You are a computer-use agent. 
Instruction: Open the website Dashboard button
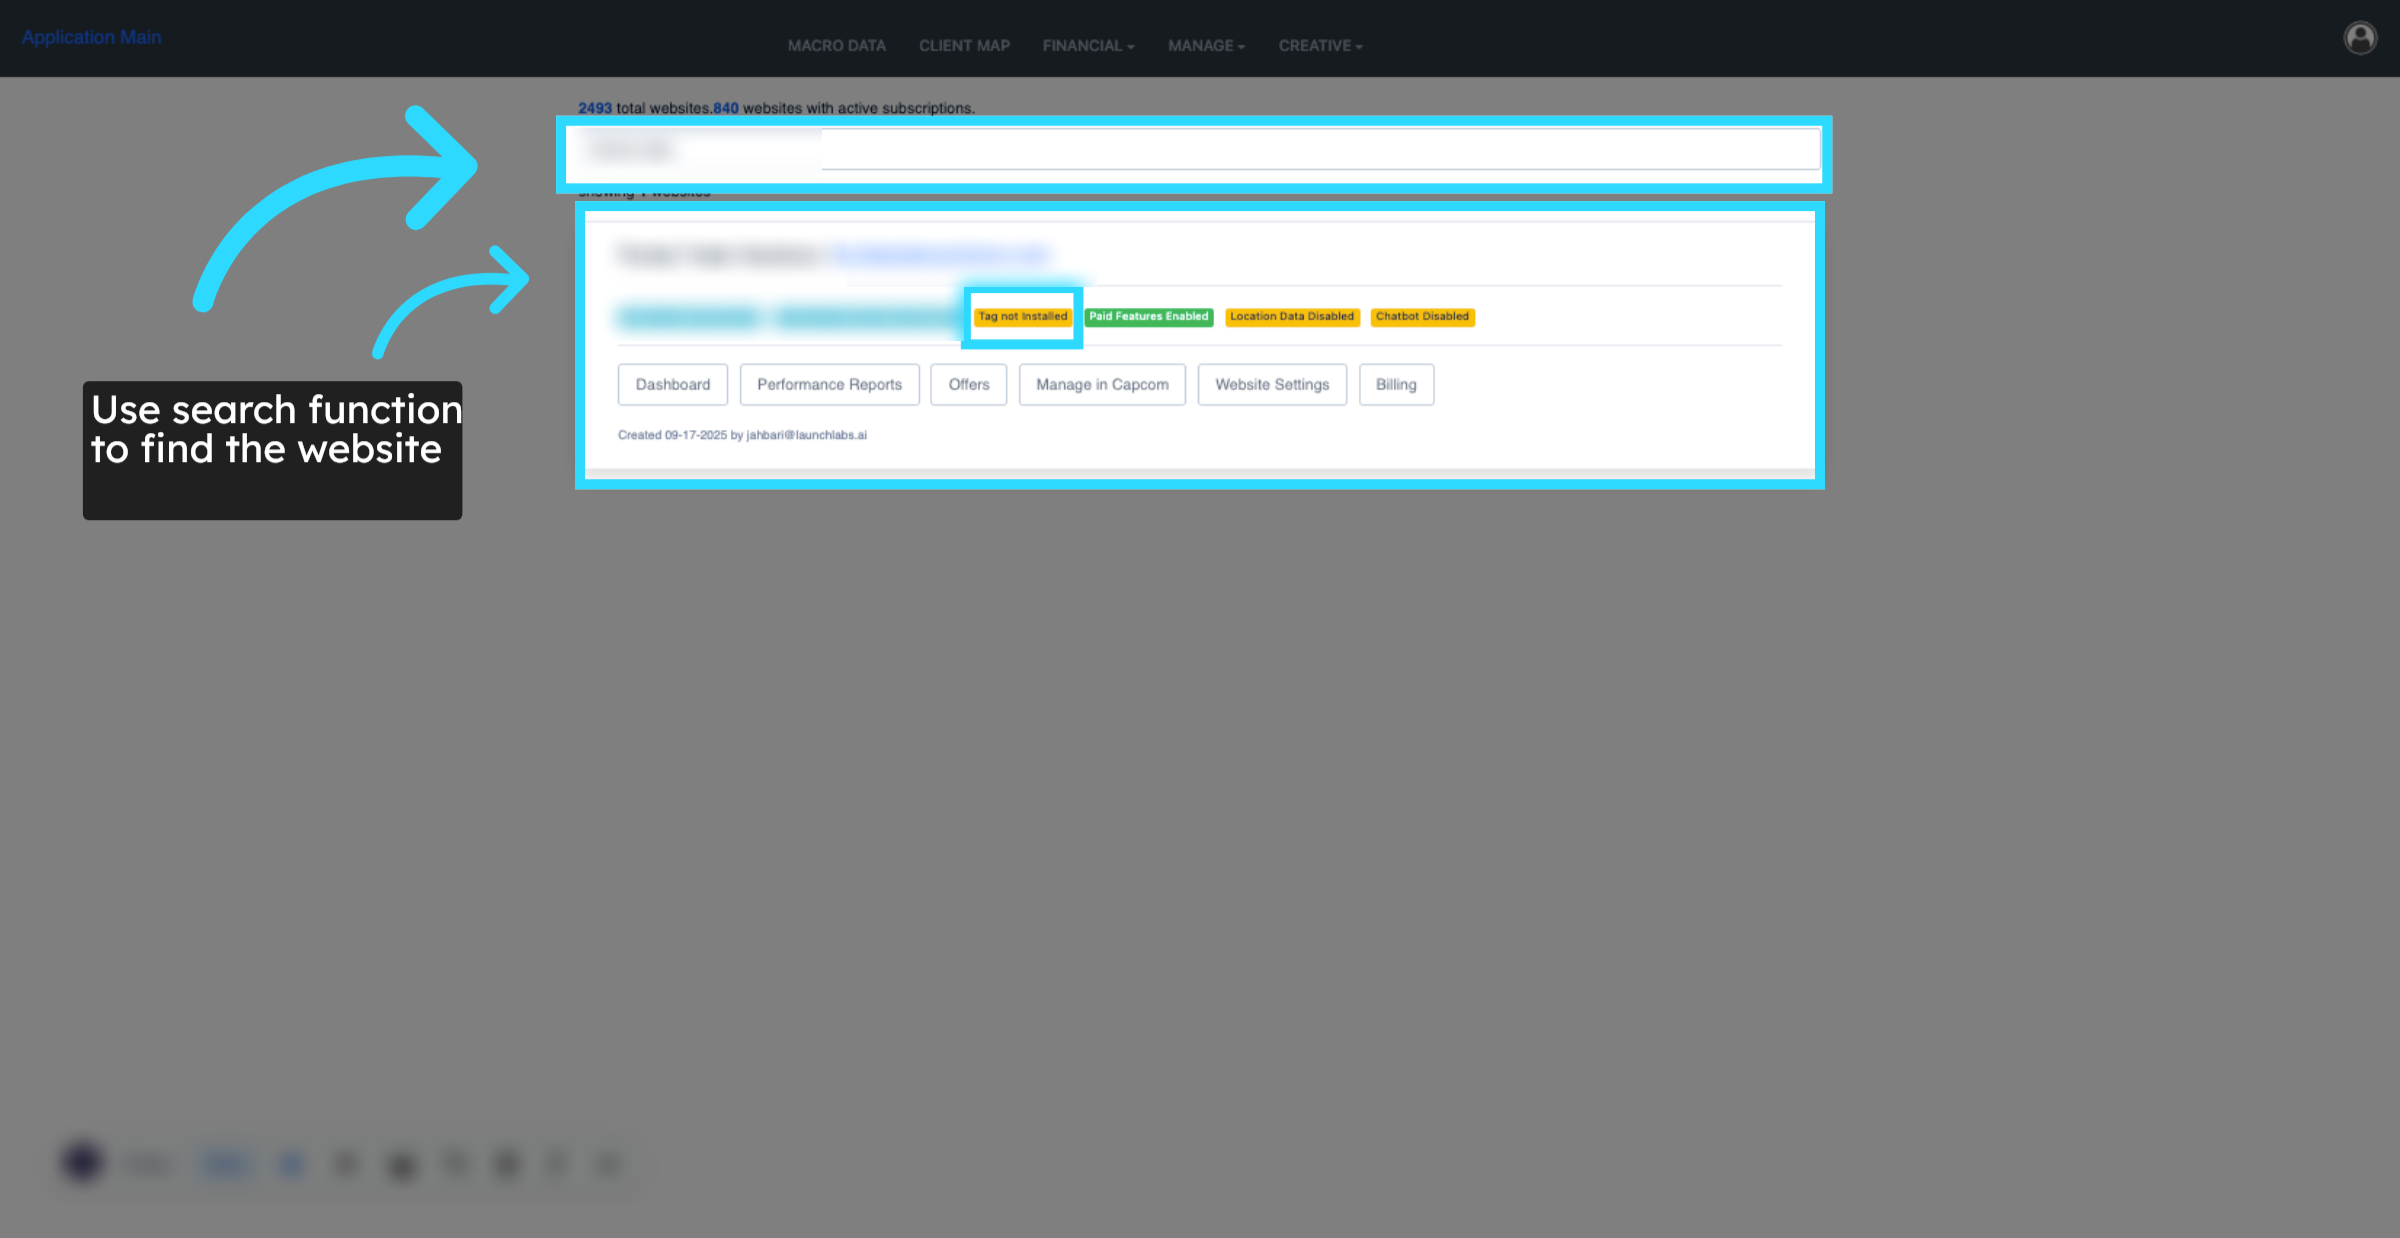pos(672,385)
